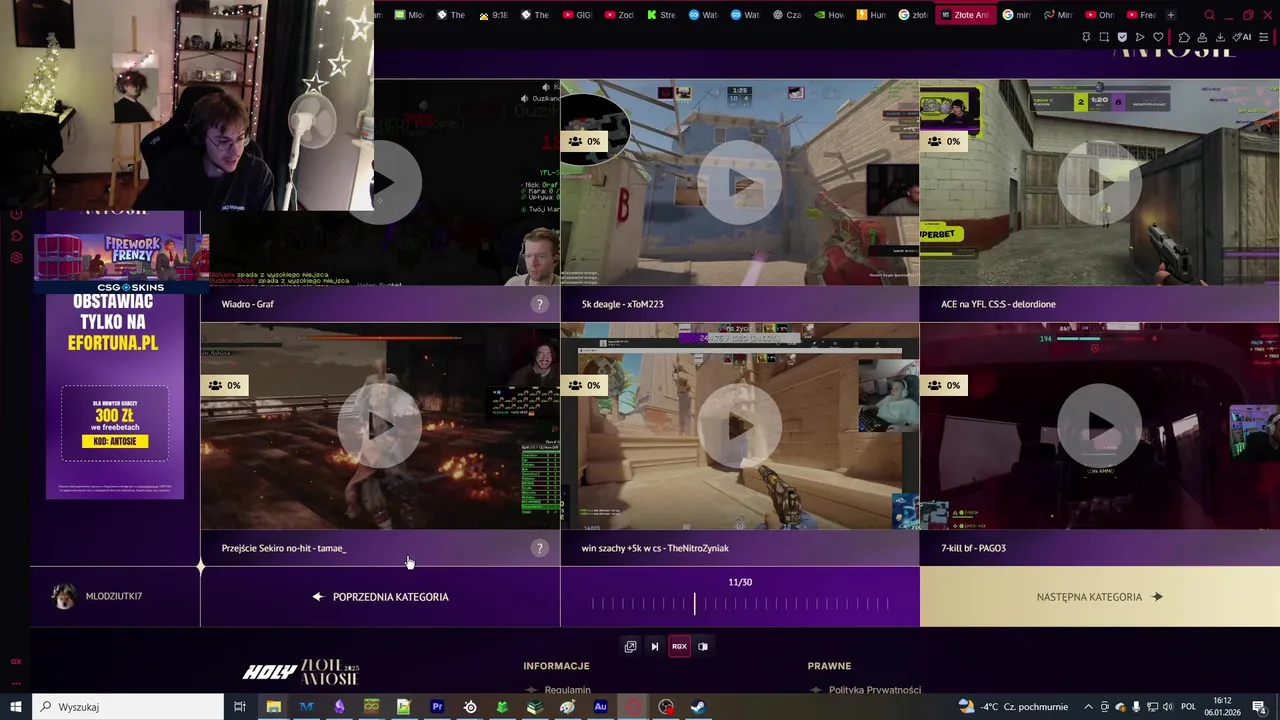Click the picture-in-picture toggle in media controls
The width and height of the screenshot is (1280, 720).
tap(703, 646)
